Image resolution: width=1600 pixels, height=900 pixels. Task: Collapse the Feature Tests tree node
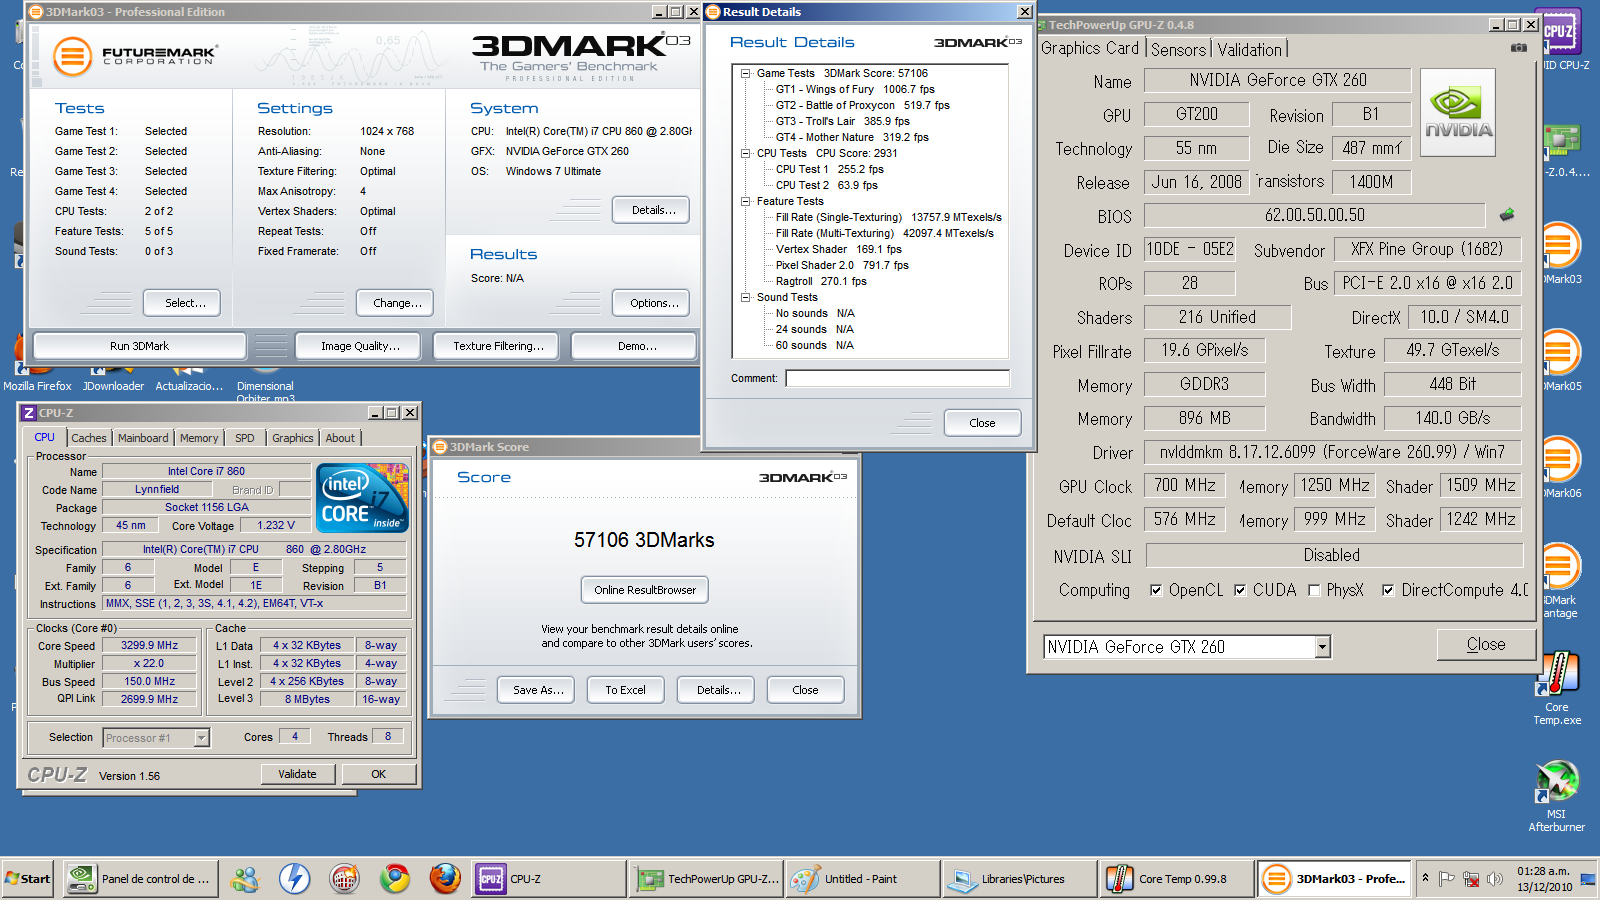745,201
